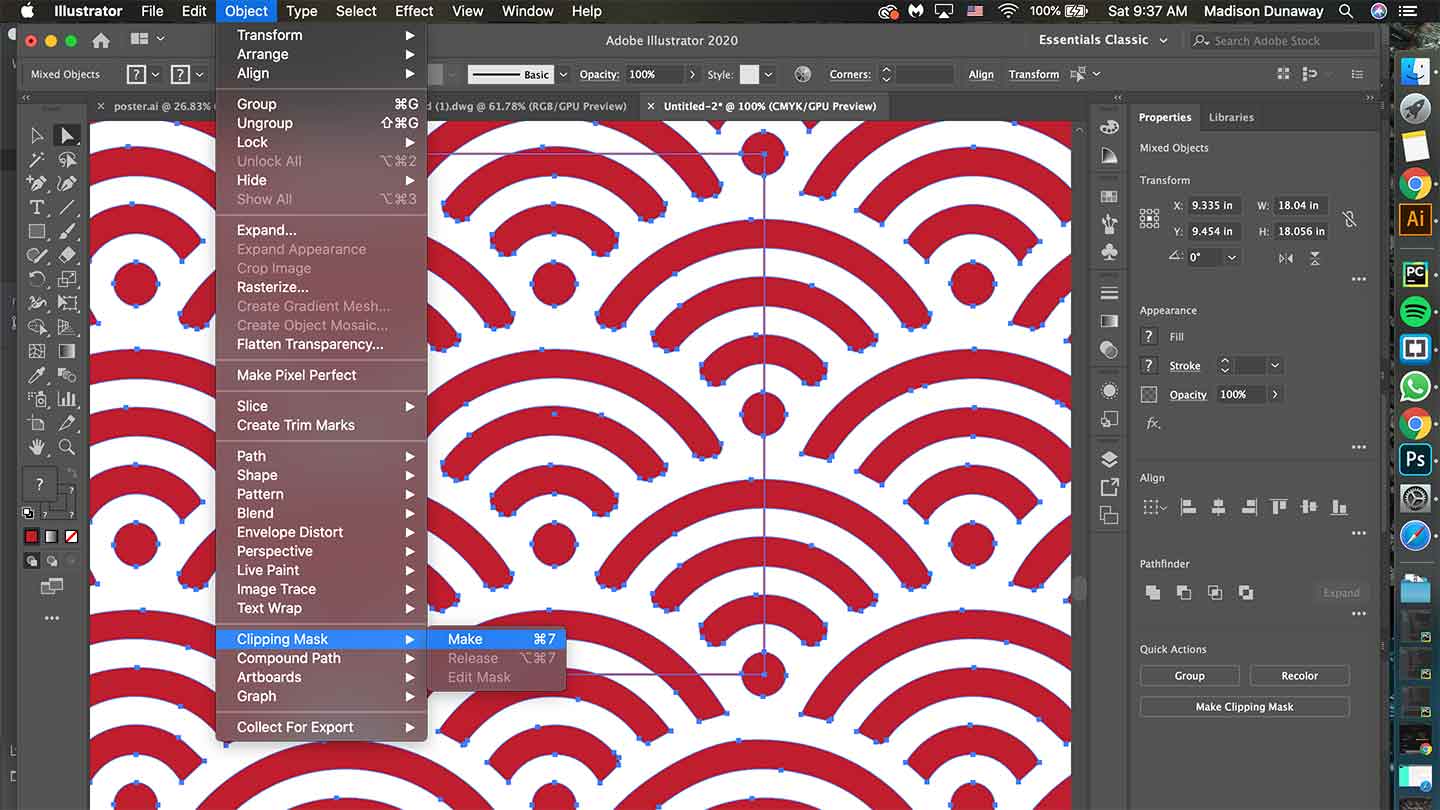This screenshot has width=1440, height=810.
Task: Open the Stroke link in Appearance
Action: coord(1185,366)
